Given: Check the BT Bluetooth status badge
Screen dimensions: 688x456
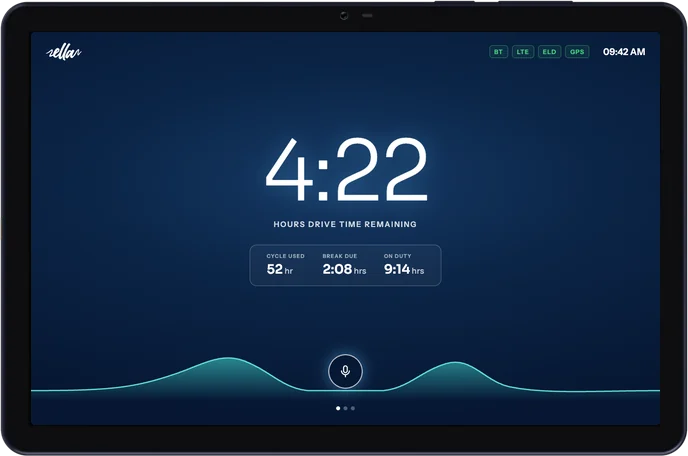Looking at the screenshot, I should pyautogui.click(x=498, y=52).
